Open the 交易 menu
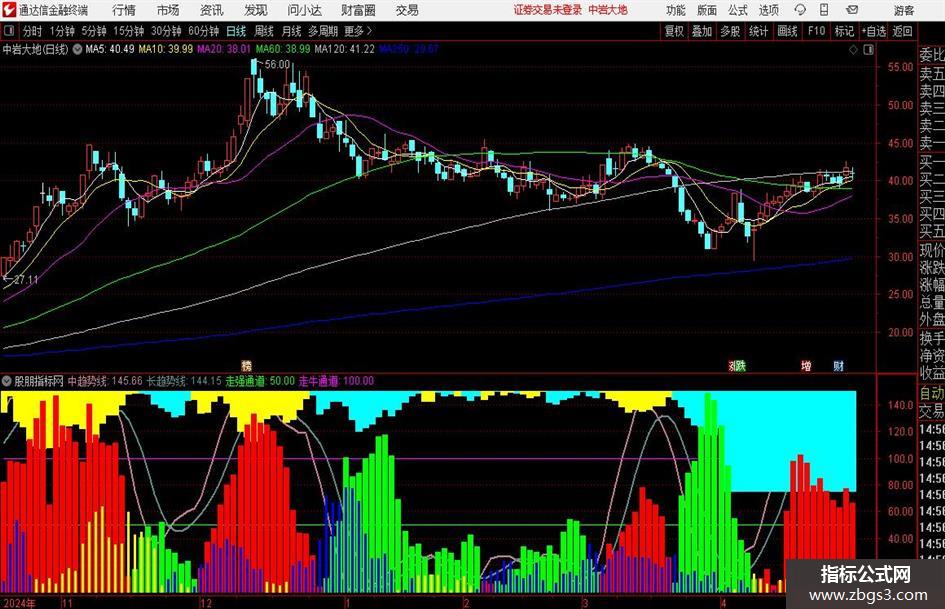Screen dimensions: 945x609 point(407,10)
